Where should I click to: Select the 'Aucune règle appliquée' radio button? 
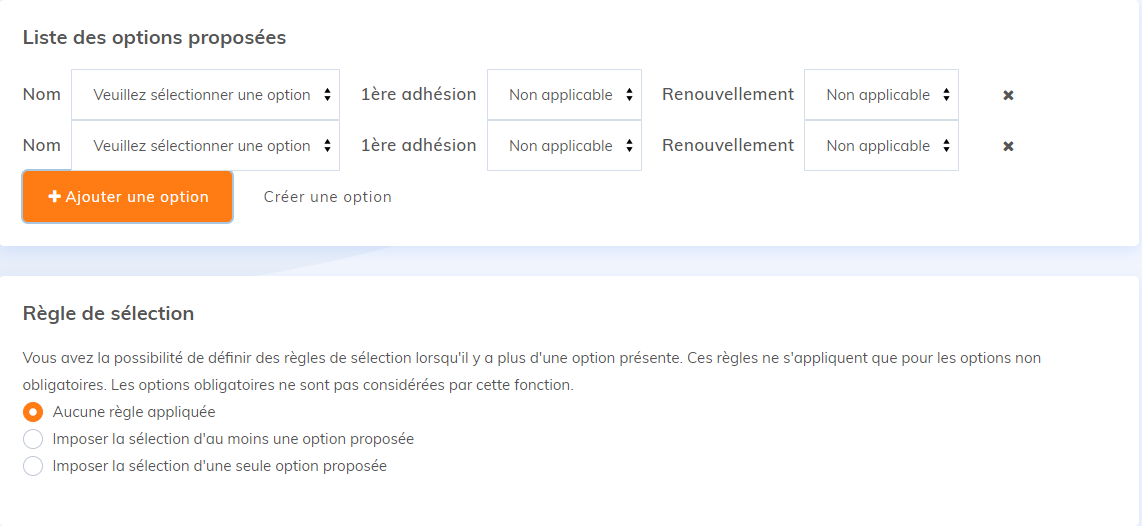(33, 412)
